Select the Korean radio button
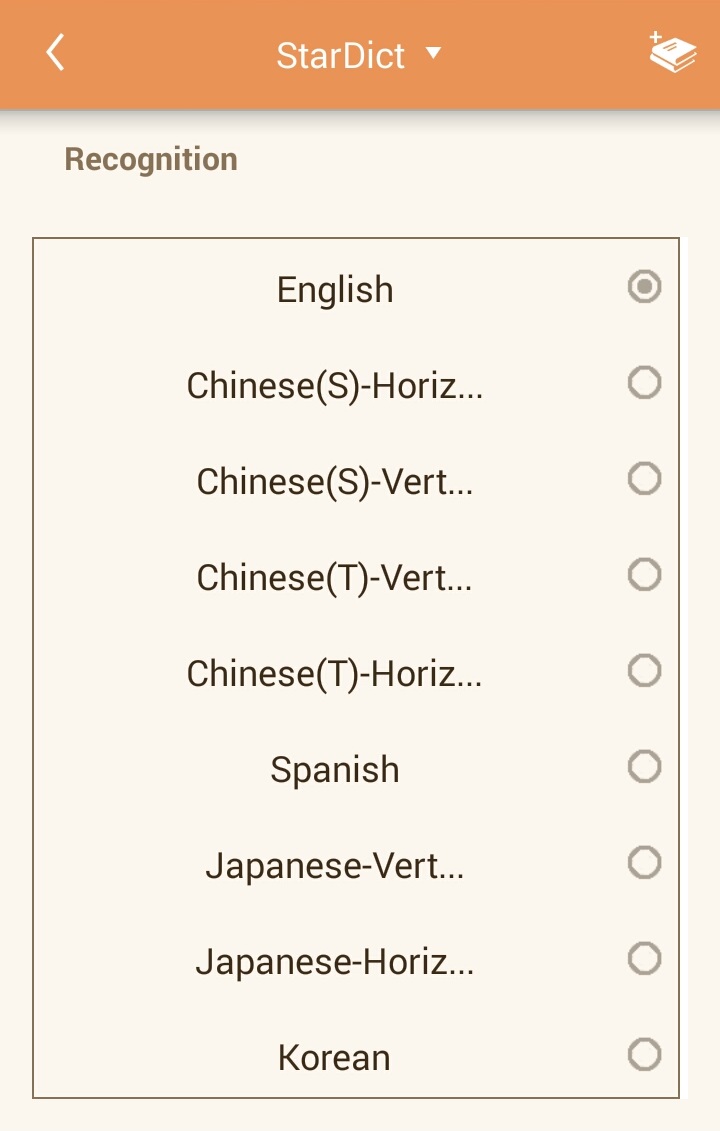 coord(644,1054)
